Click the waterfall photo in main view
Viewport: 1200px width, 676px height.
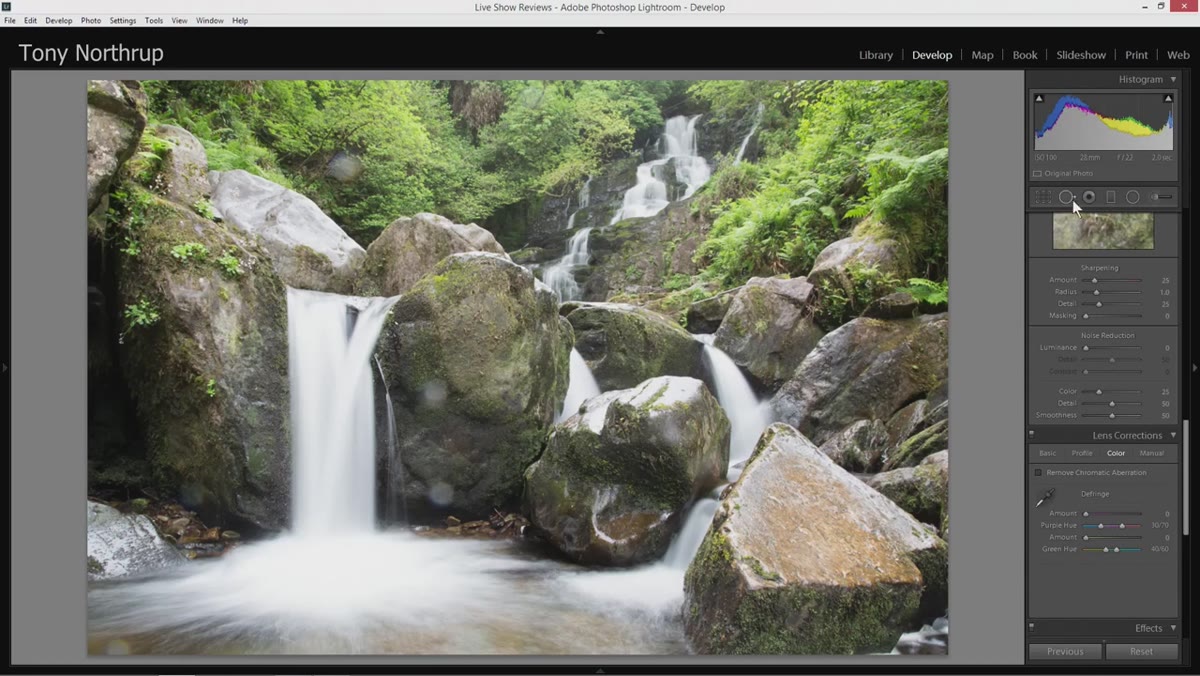(x=517, y=368)
